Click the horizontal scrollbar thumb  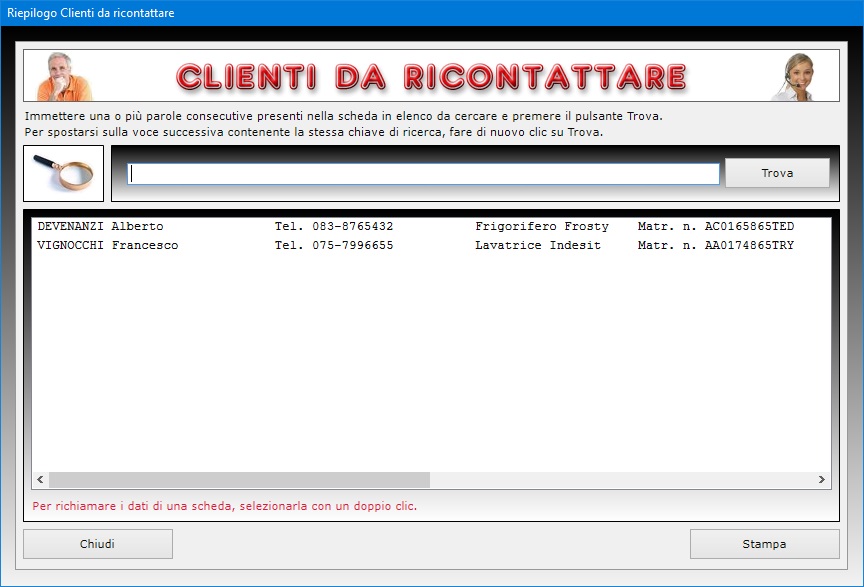[x=239, y=480]
